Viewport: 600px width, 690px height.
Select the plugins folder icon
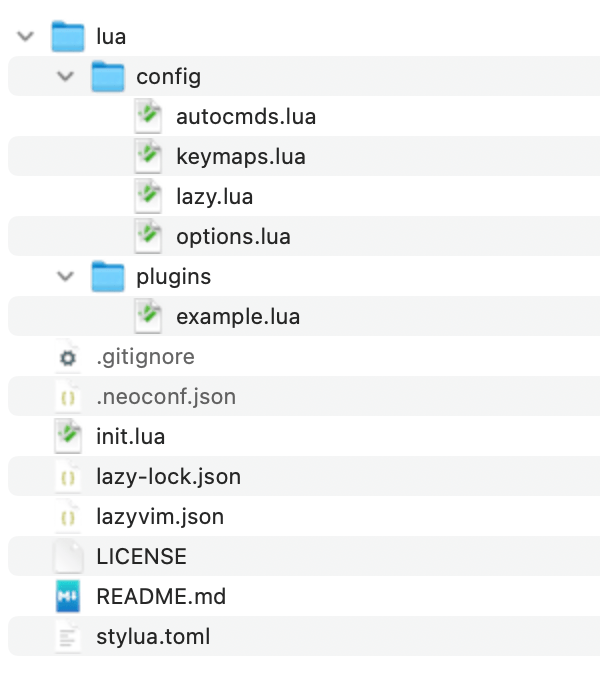[x=107, y=276]
